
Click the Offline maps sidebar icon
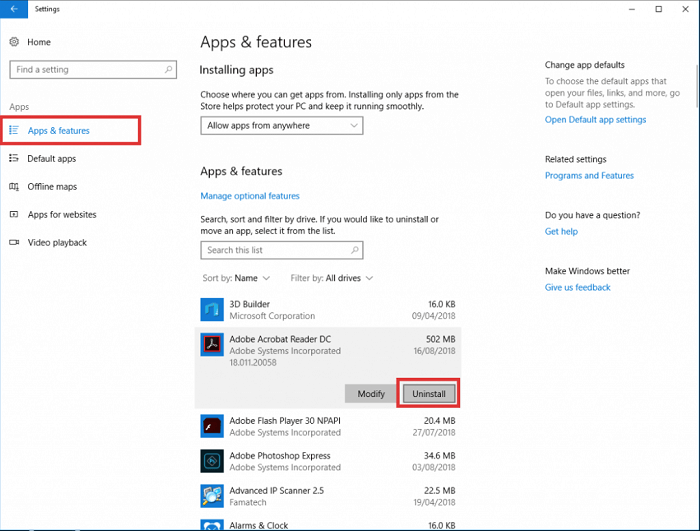[x=14, y=187]
